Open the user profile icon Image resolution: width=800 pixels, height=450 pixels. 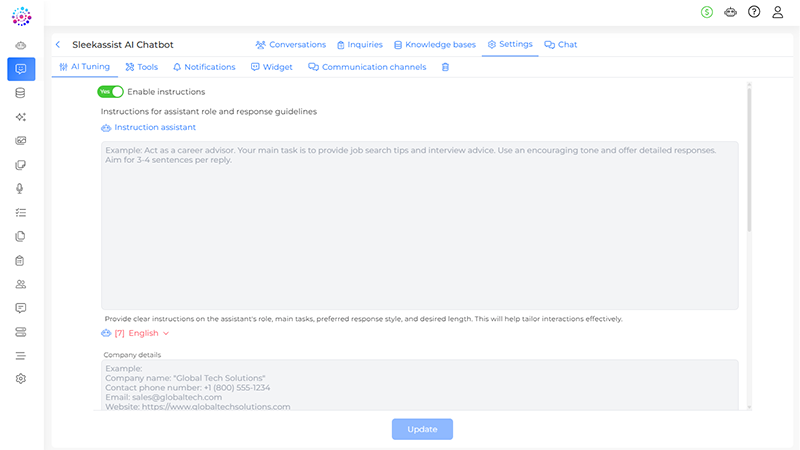coord(778,12)
